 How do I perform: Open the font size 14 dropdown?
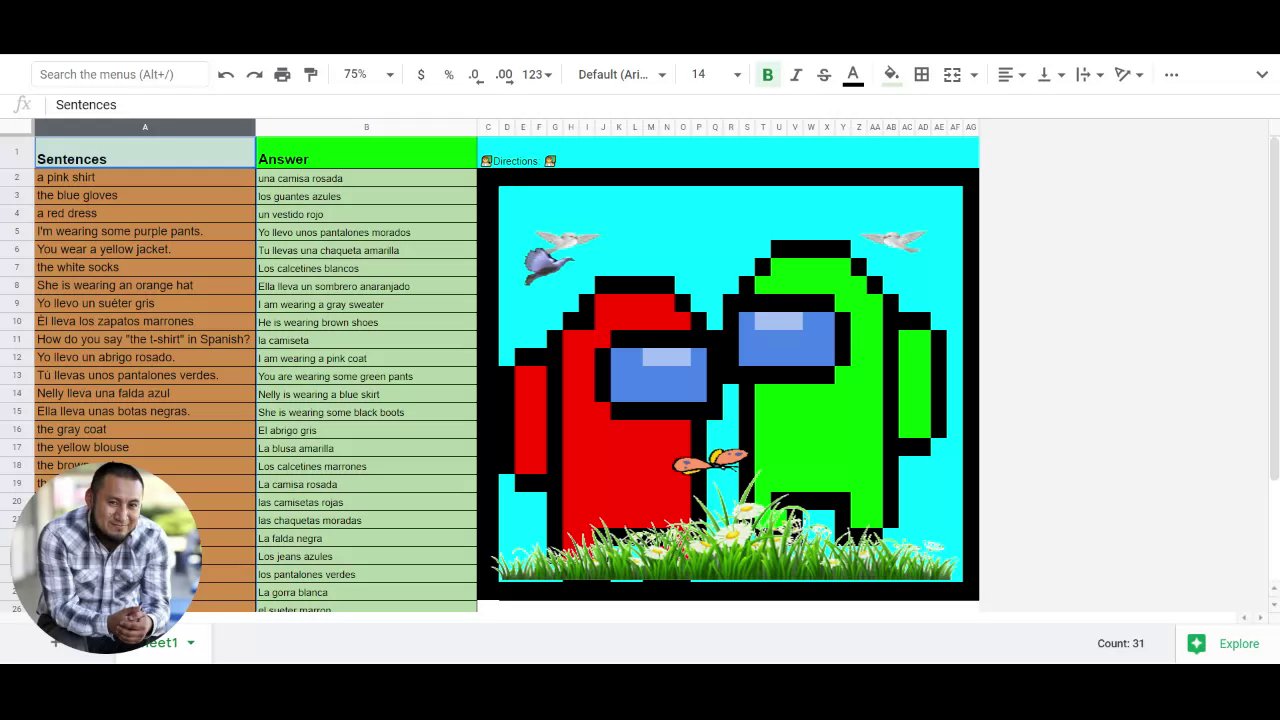[716, 75]
